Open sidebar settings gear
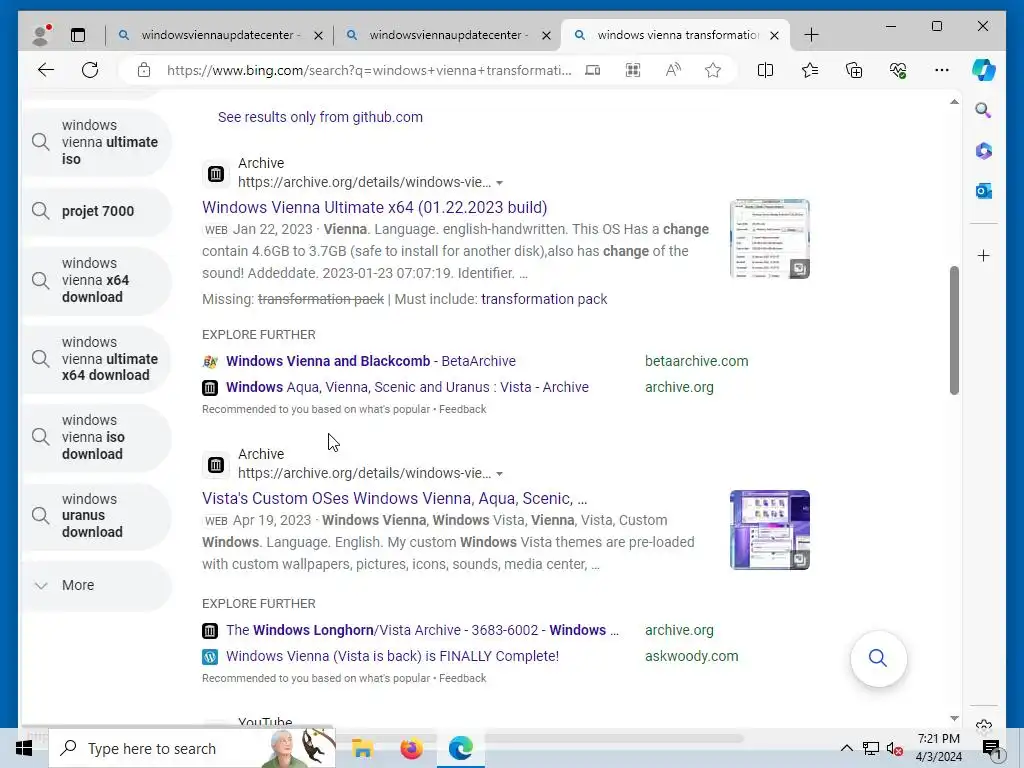 (984, 724)
